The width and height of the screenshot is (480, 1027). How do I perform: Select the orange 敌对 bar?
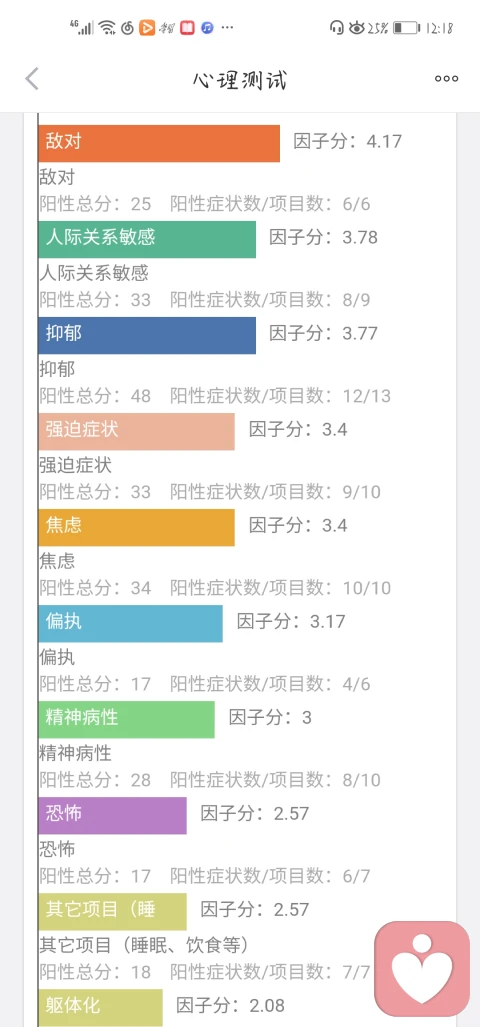159,143
